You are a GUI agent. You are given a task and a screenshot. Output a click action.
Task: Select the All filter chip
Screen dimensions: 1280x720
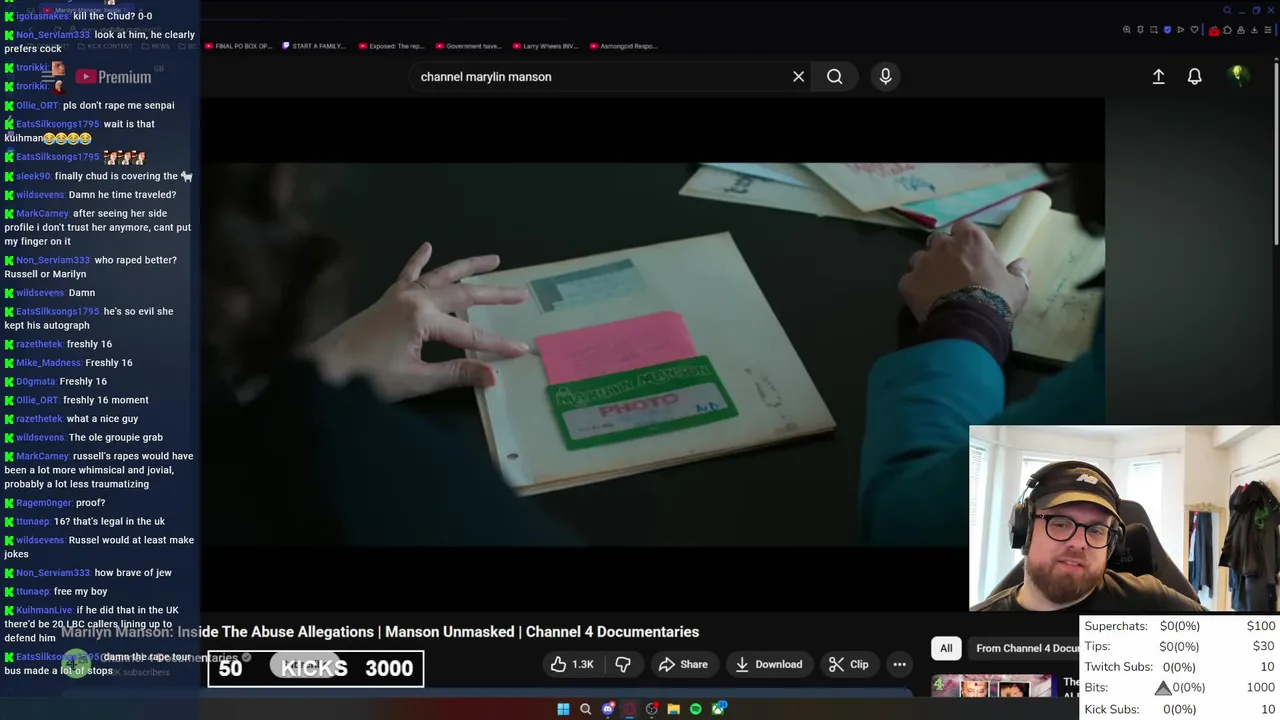(946, 648)
